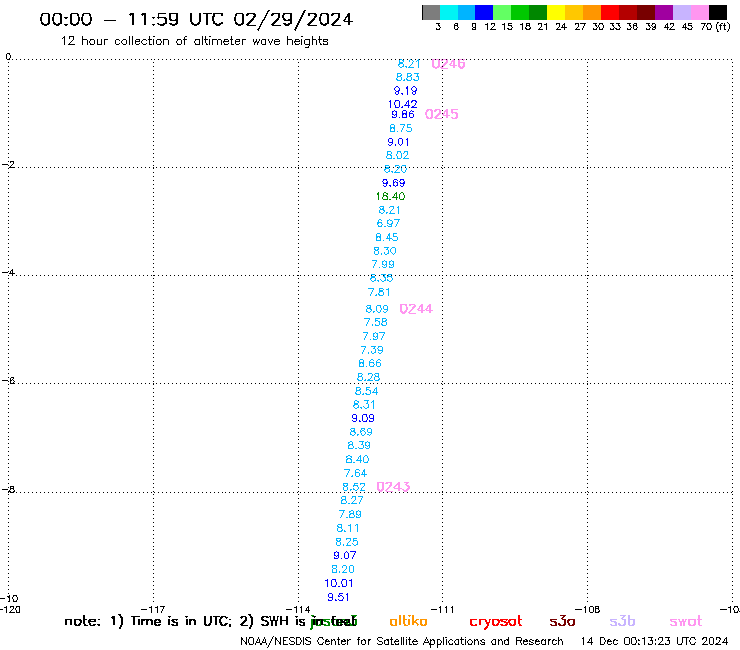Click the wave height value 8.25

click(x=347, y=542)
